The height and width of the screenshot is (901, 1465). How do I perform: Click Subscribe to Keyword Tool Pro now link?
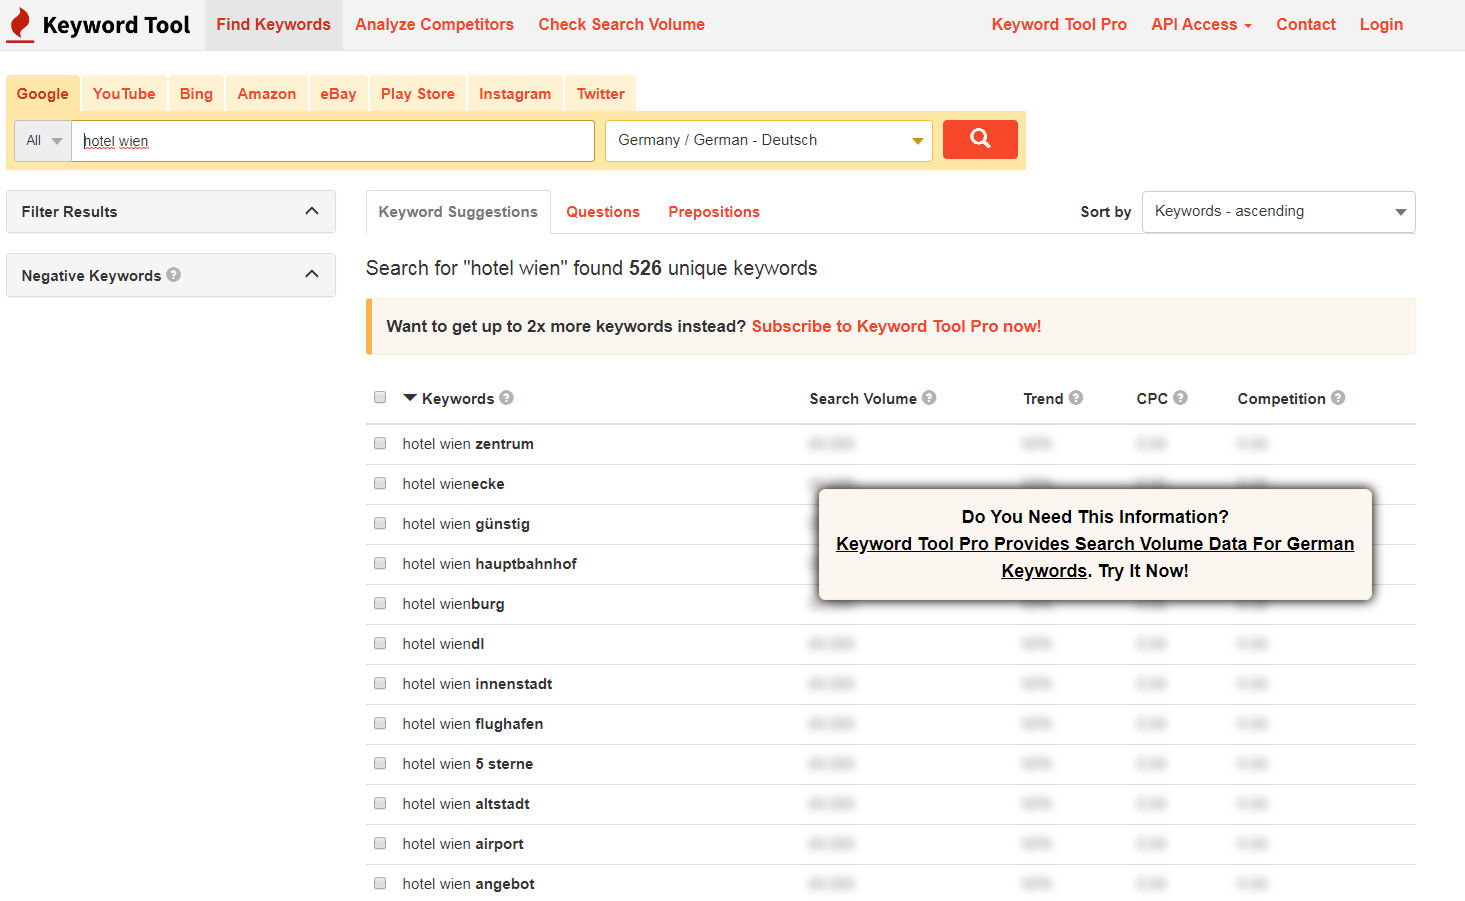click(896, 326)
